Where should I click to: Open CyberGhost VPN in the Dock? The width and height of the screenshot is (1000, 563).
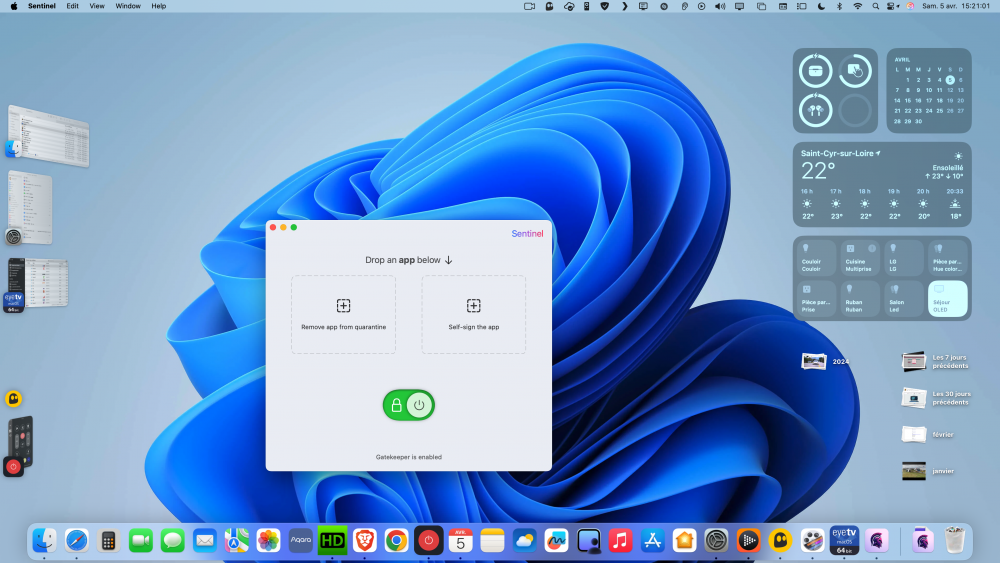pyautogui.click(x=781, y=541)
